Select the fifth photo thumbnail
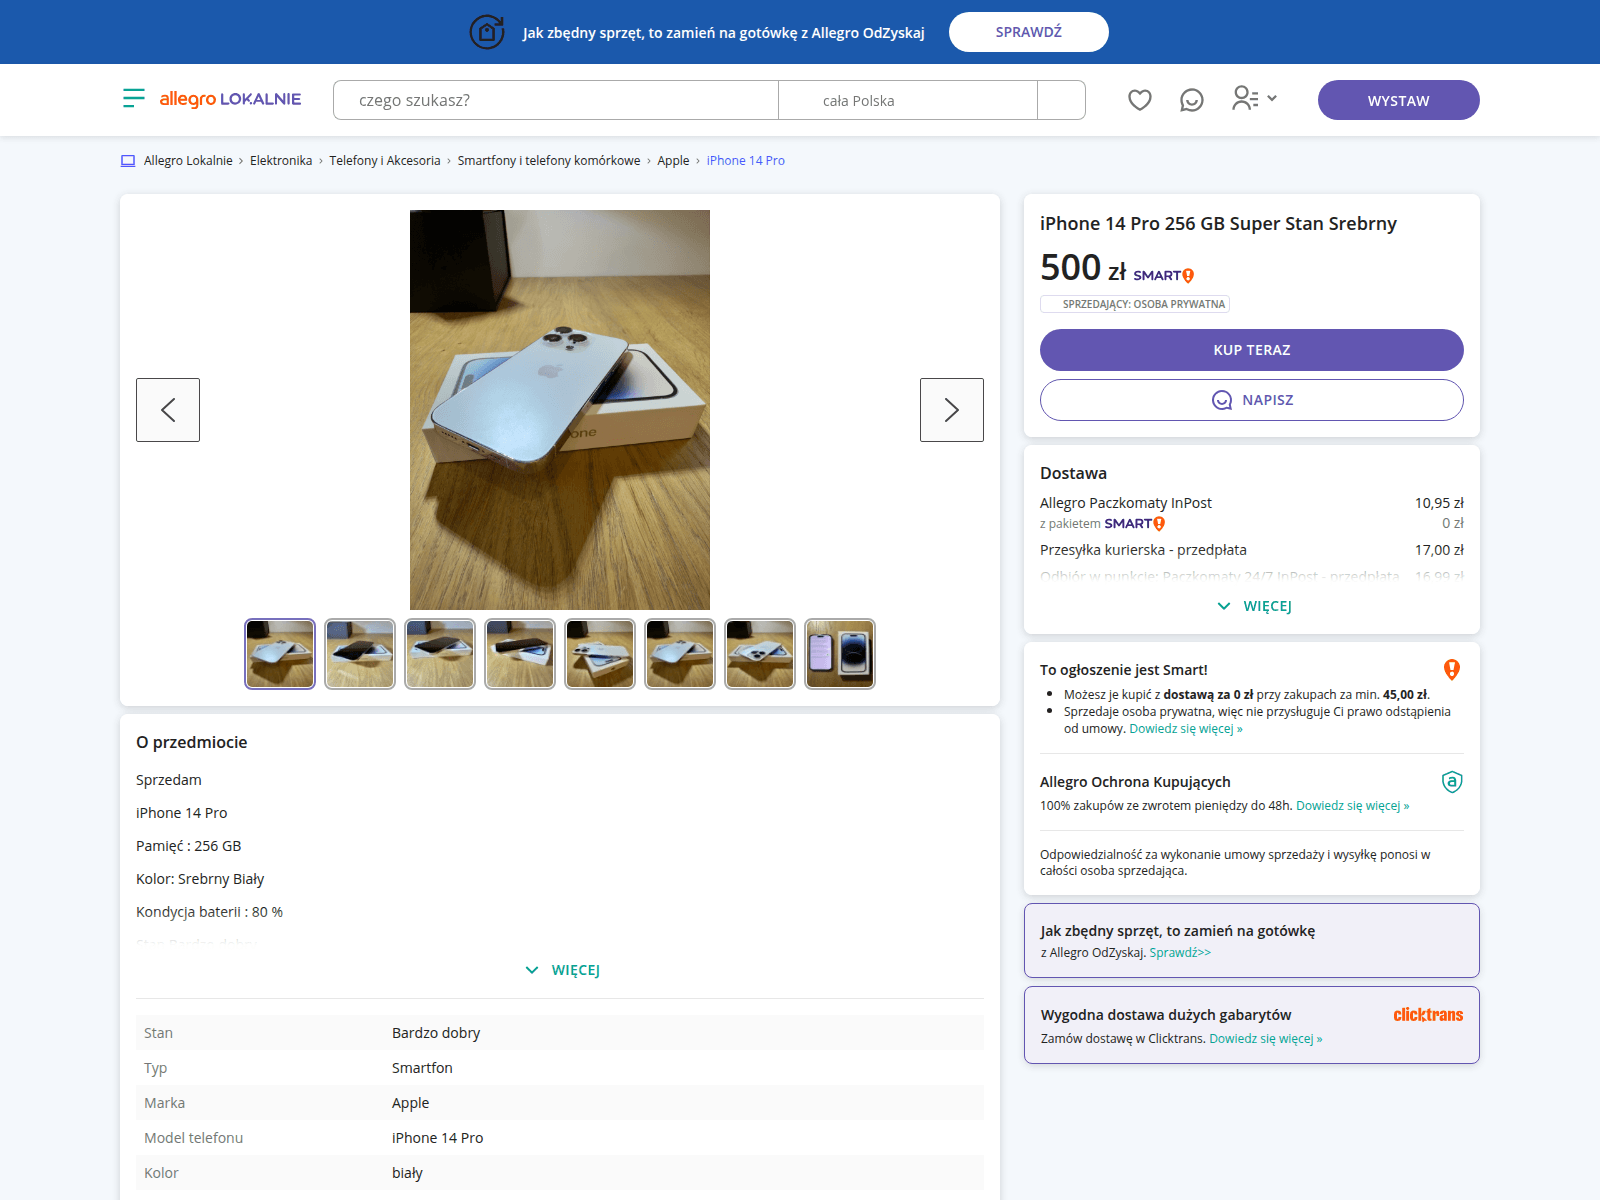 pyautogui.click(x=600, y=654)
